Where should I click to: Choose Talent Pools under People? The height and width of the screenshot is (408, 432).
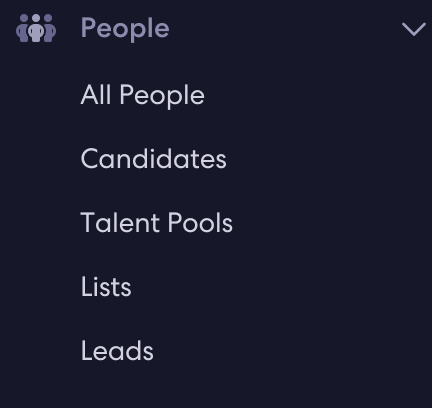point(157,223)
